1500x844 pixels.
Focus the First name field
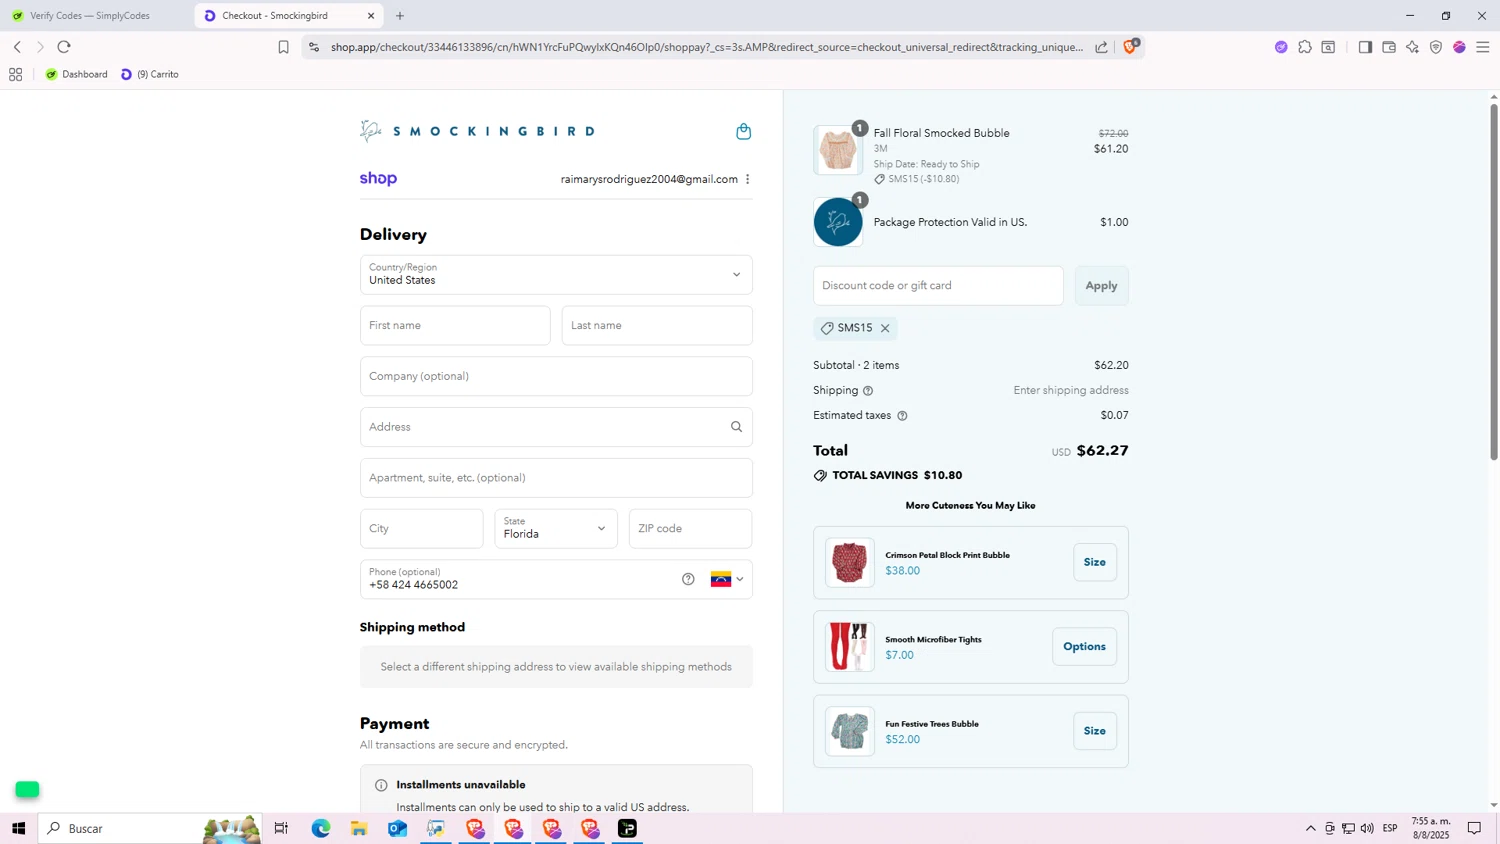point(455,325)
